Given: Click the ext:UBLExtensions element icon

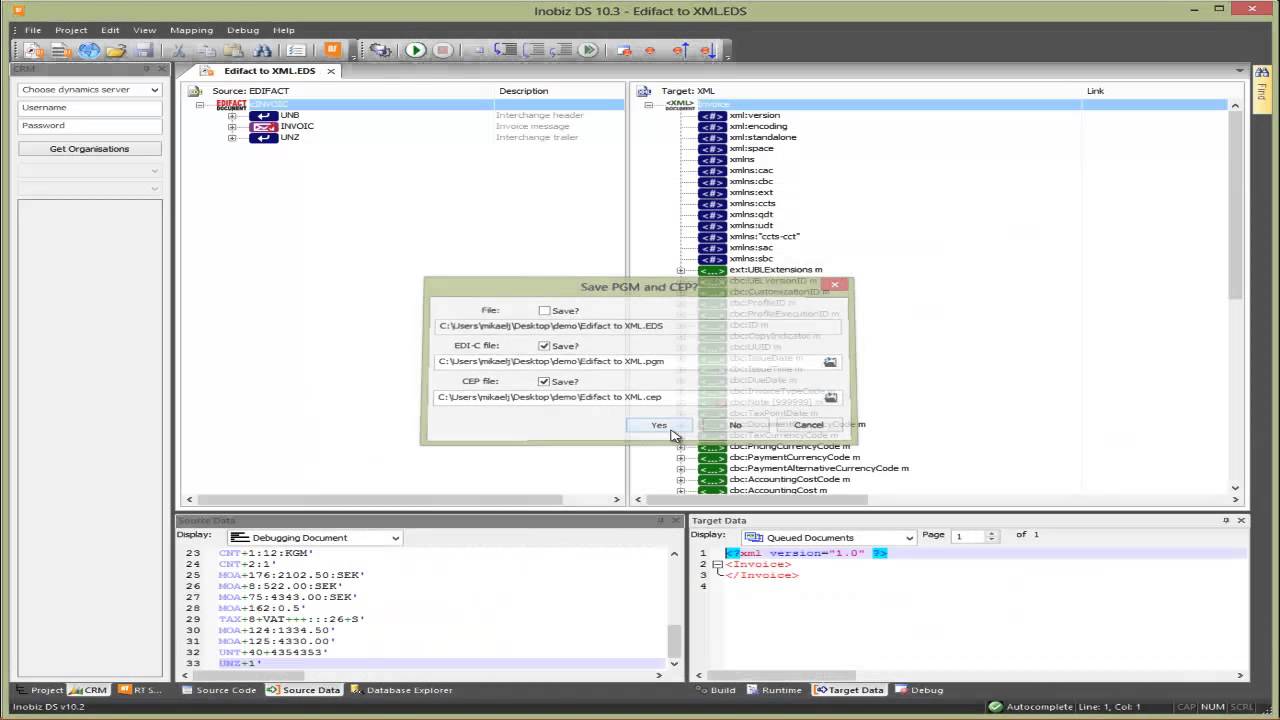Looking at the screenshot, I should tap(712, 270).
